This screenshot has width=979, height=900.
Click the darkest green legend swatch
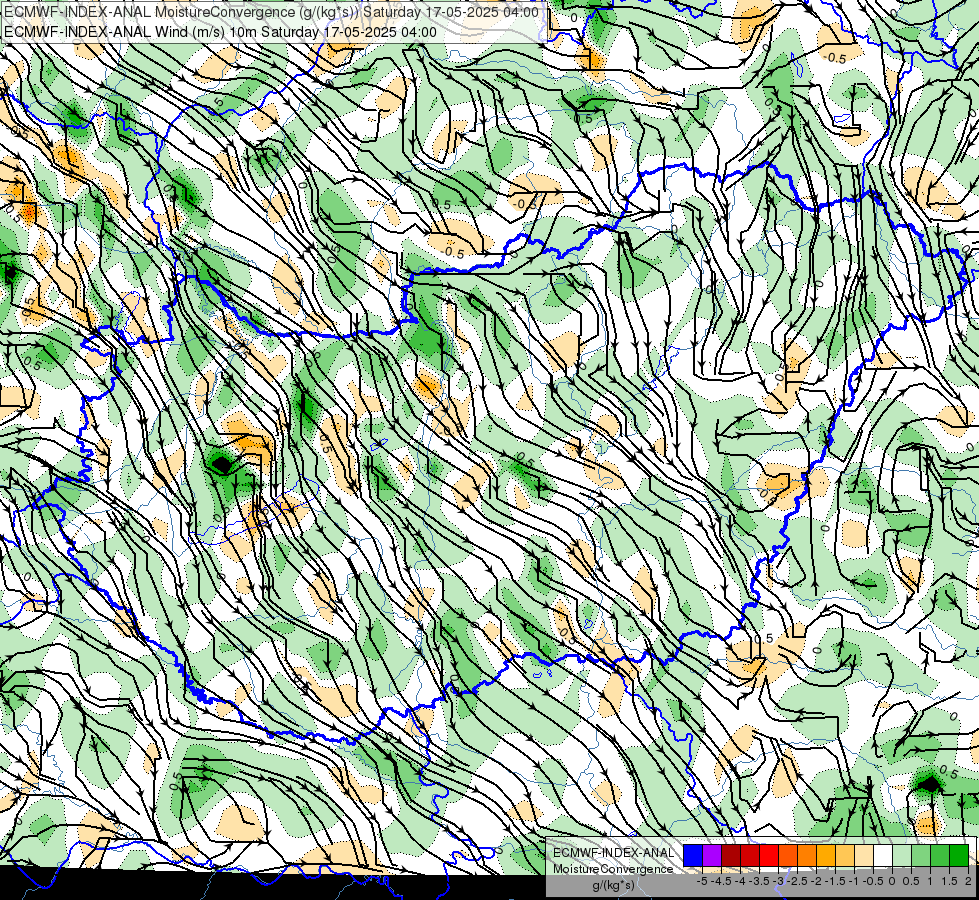pos(959,856)
